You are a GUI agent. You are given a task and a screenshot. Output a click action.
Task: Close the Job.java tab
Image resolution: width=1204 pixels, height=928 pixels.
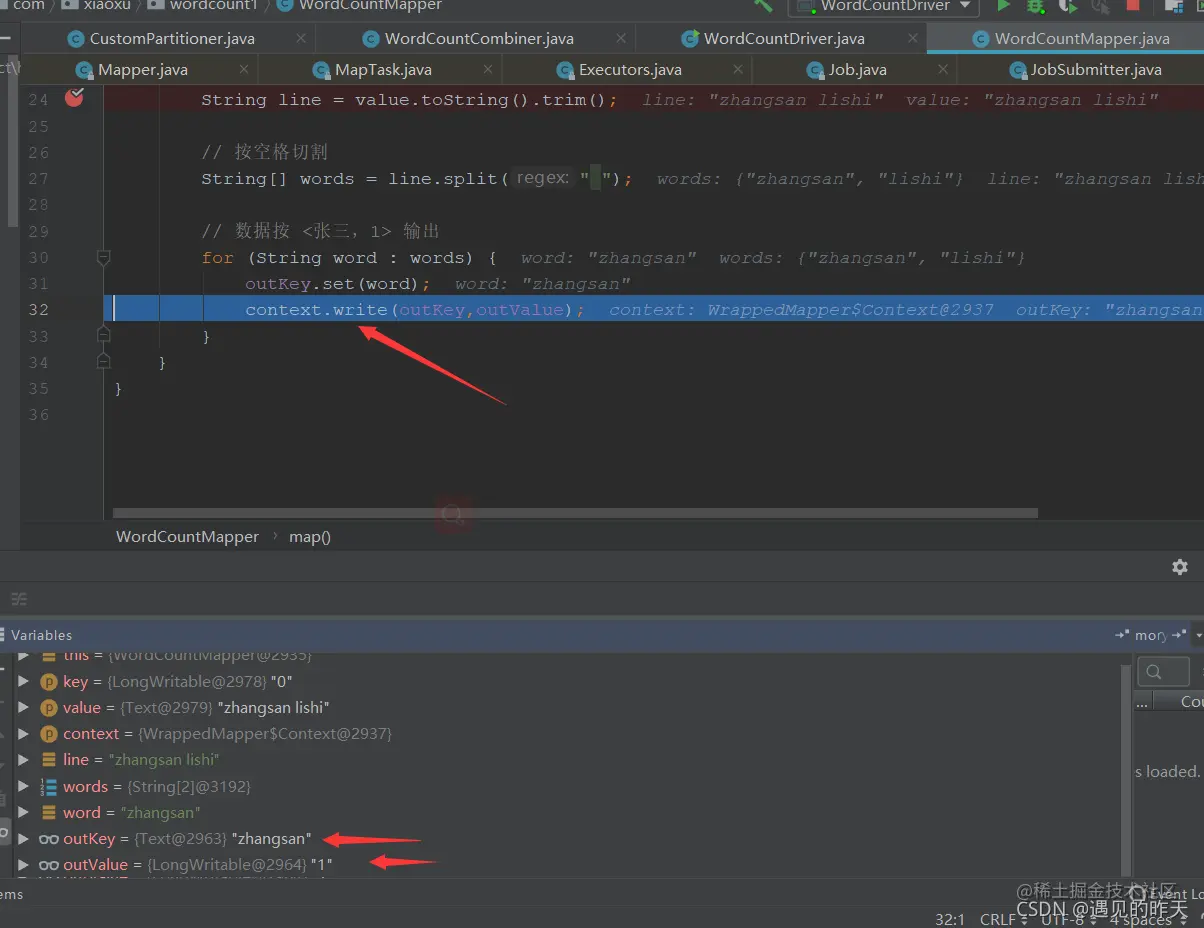942,70
